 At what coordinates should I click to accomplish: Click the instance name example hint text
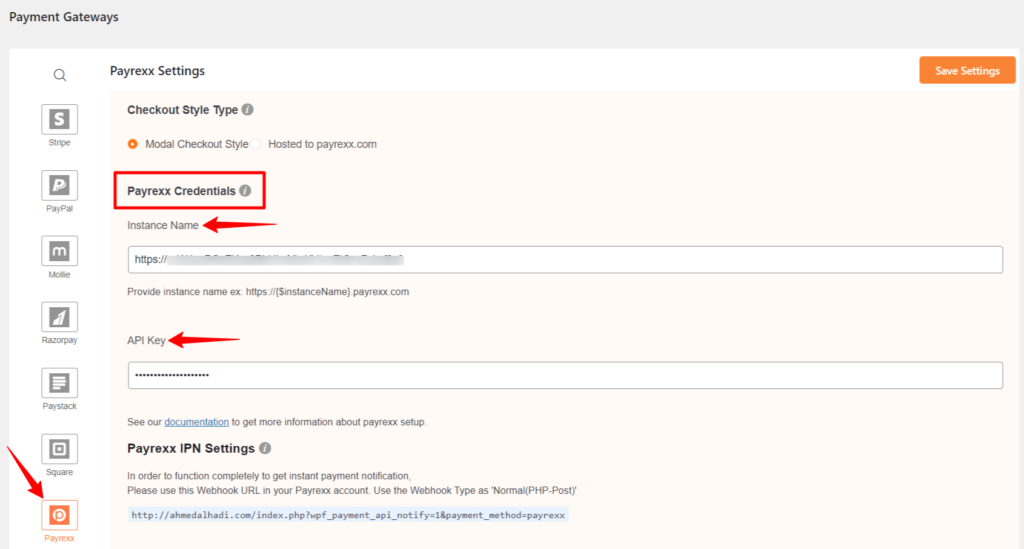[268, 292]
